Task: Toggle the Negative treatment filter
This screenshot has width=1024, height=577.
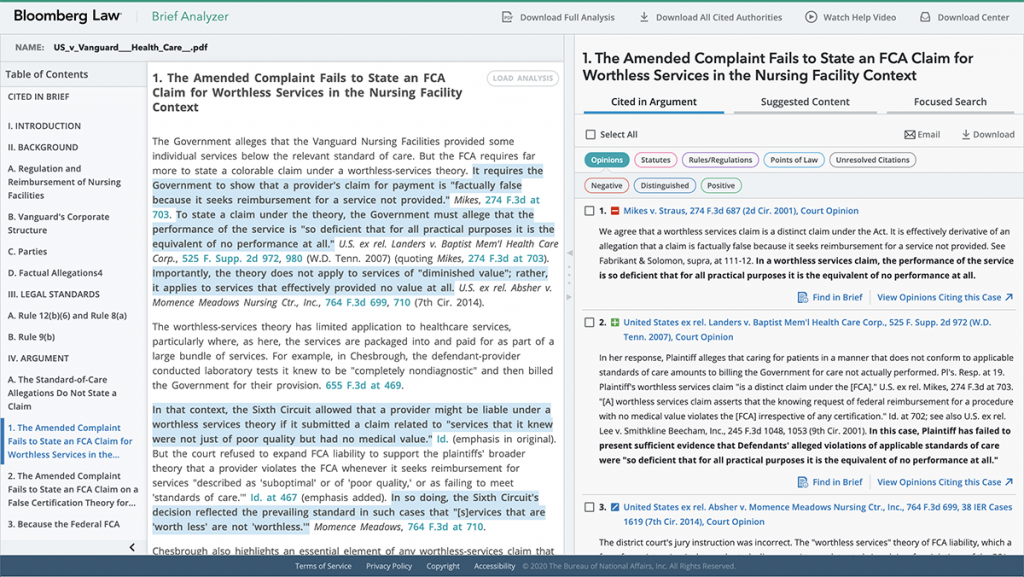Action: point(606,185)
